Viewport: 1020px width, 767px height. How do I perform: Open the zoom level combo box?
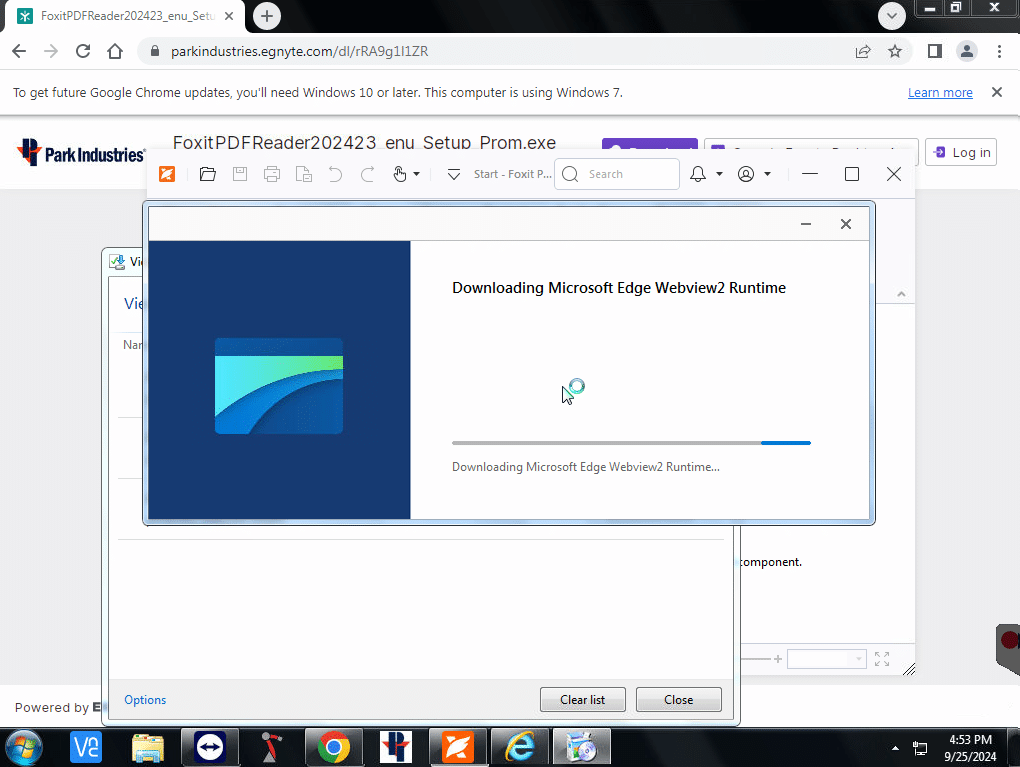826,659
